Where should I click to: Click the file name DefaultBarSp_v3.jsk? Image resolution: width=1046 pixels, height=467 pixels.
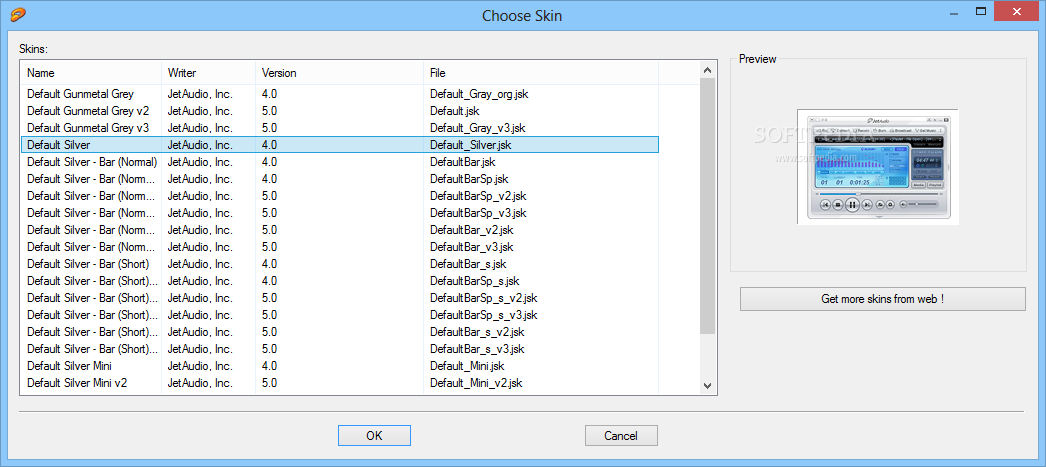(x=478, y=213)
